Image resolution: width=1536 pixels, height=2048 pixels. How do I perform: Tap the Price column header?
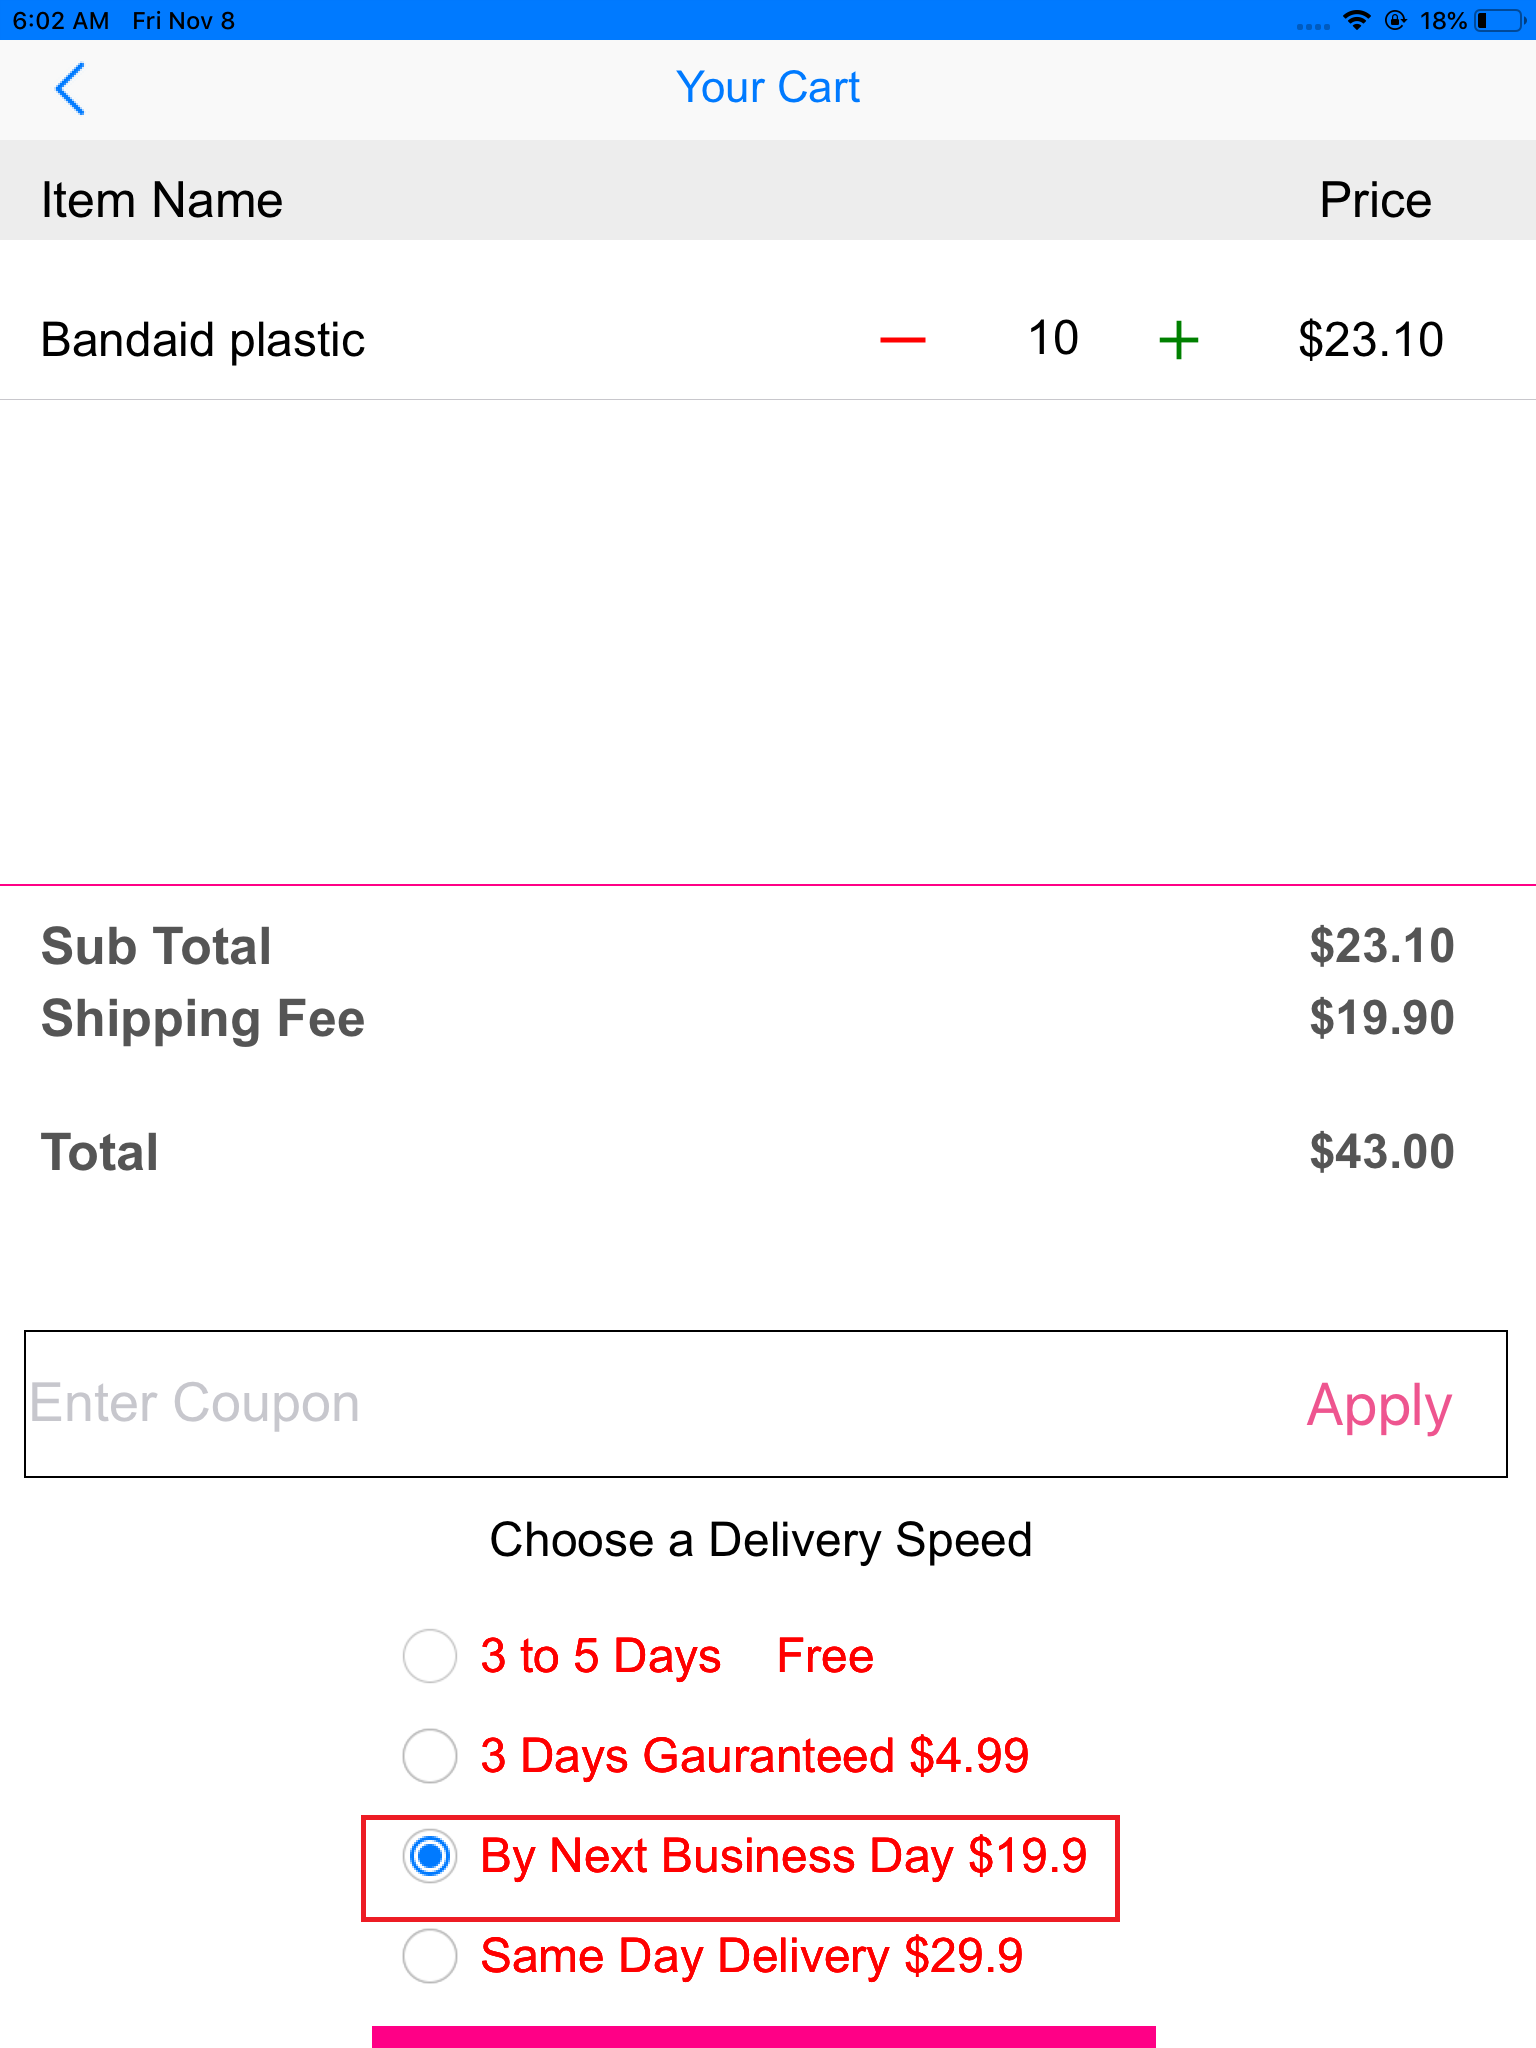(x=1375, y=200)
